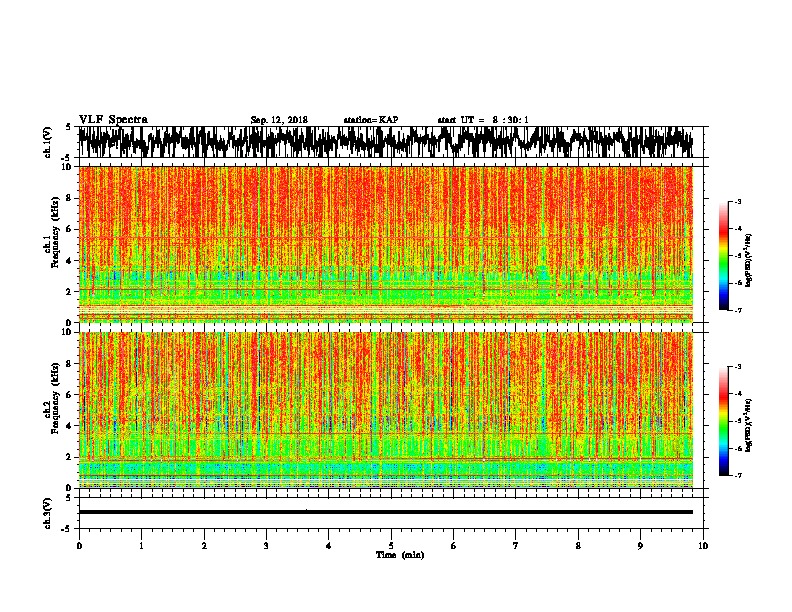This screenshot has height=612, width=792.
Task: Click the "ch.1(V)" waveform axis label
Action: click(48, 142)
